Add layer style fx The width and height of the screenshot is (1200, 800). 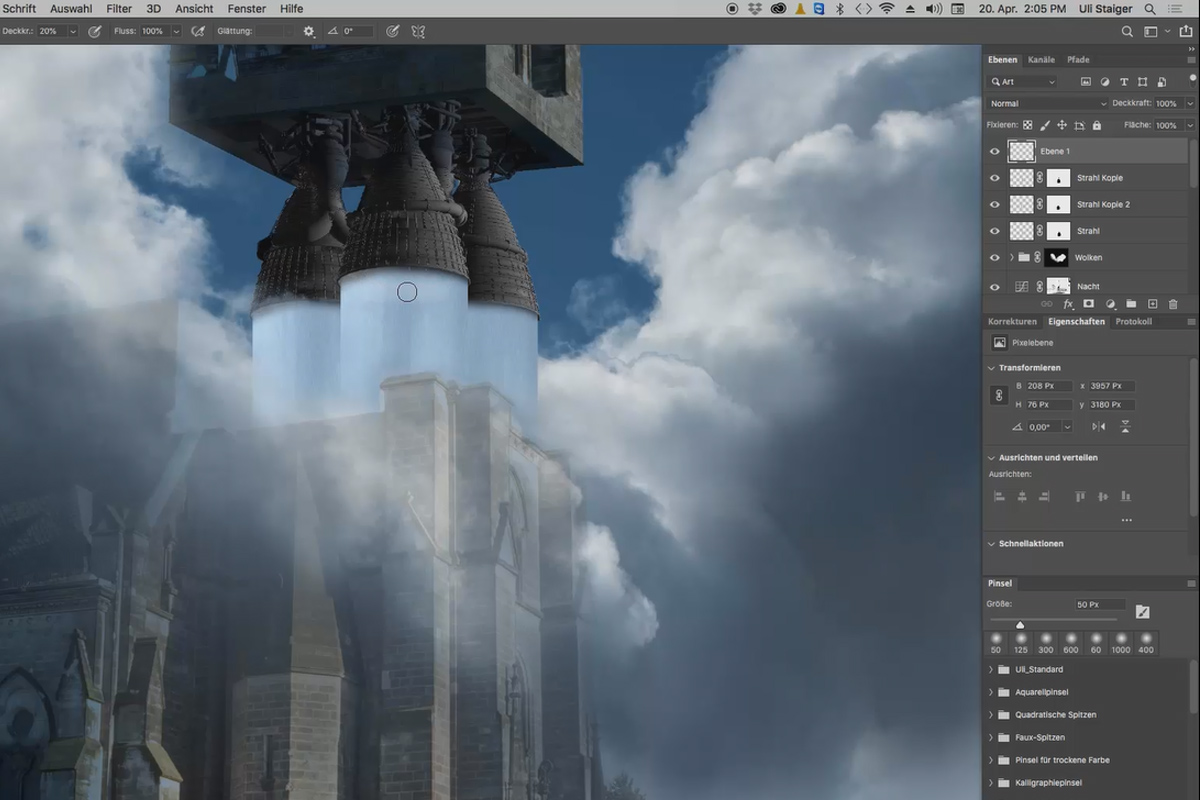click(x=1068, y=304)
